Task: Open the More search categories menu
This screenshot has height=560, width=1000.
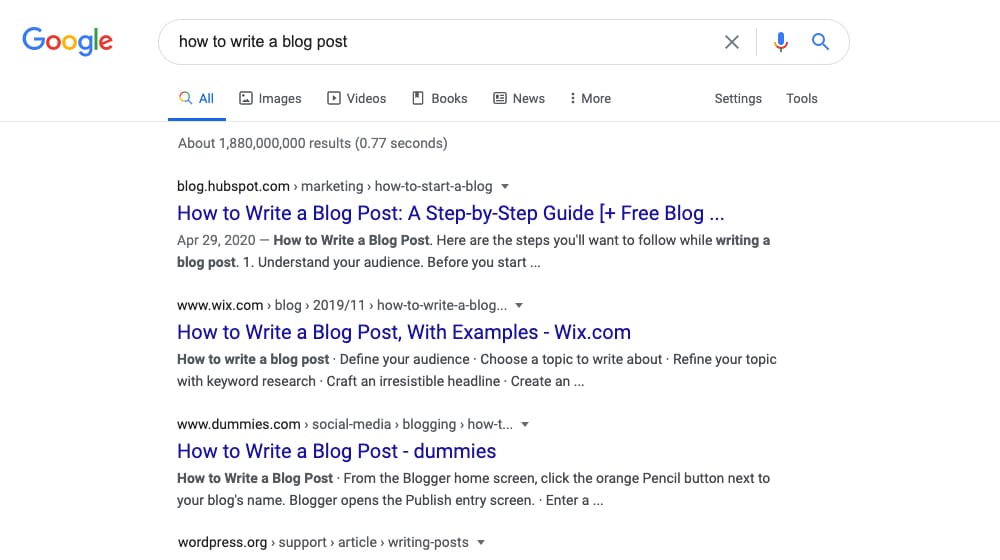Action: 590,98
